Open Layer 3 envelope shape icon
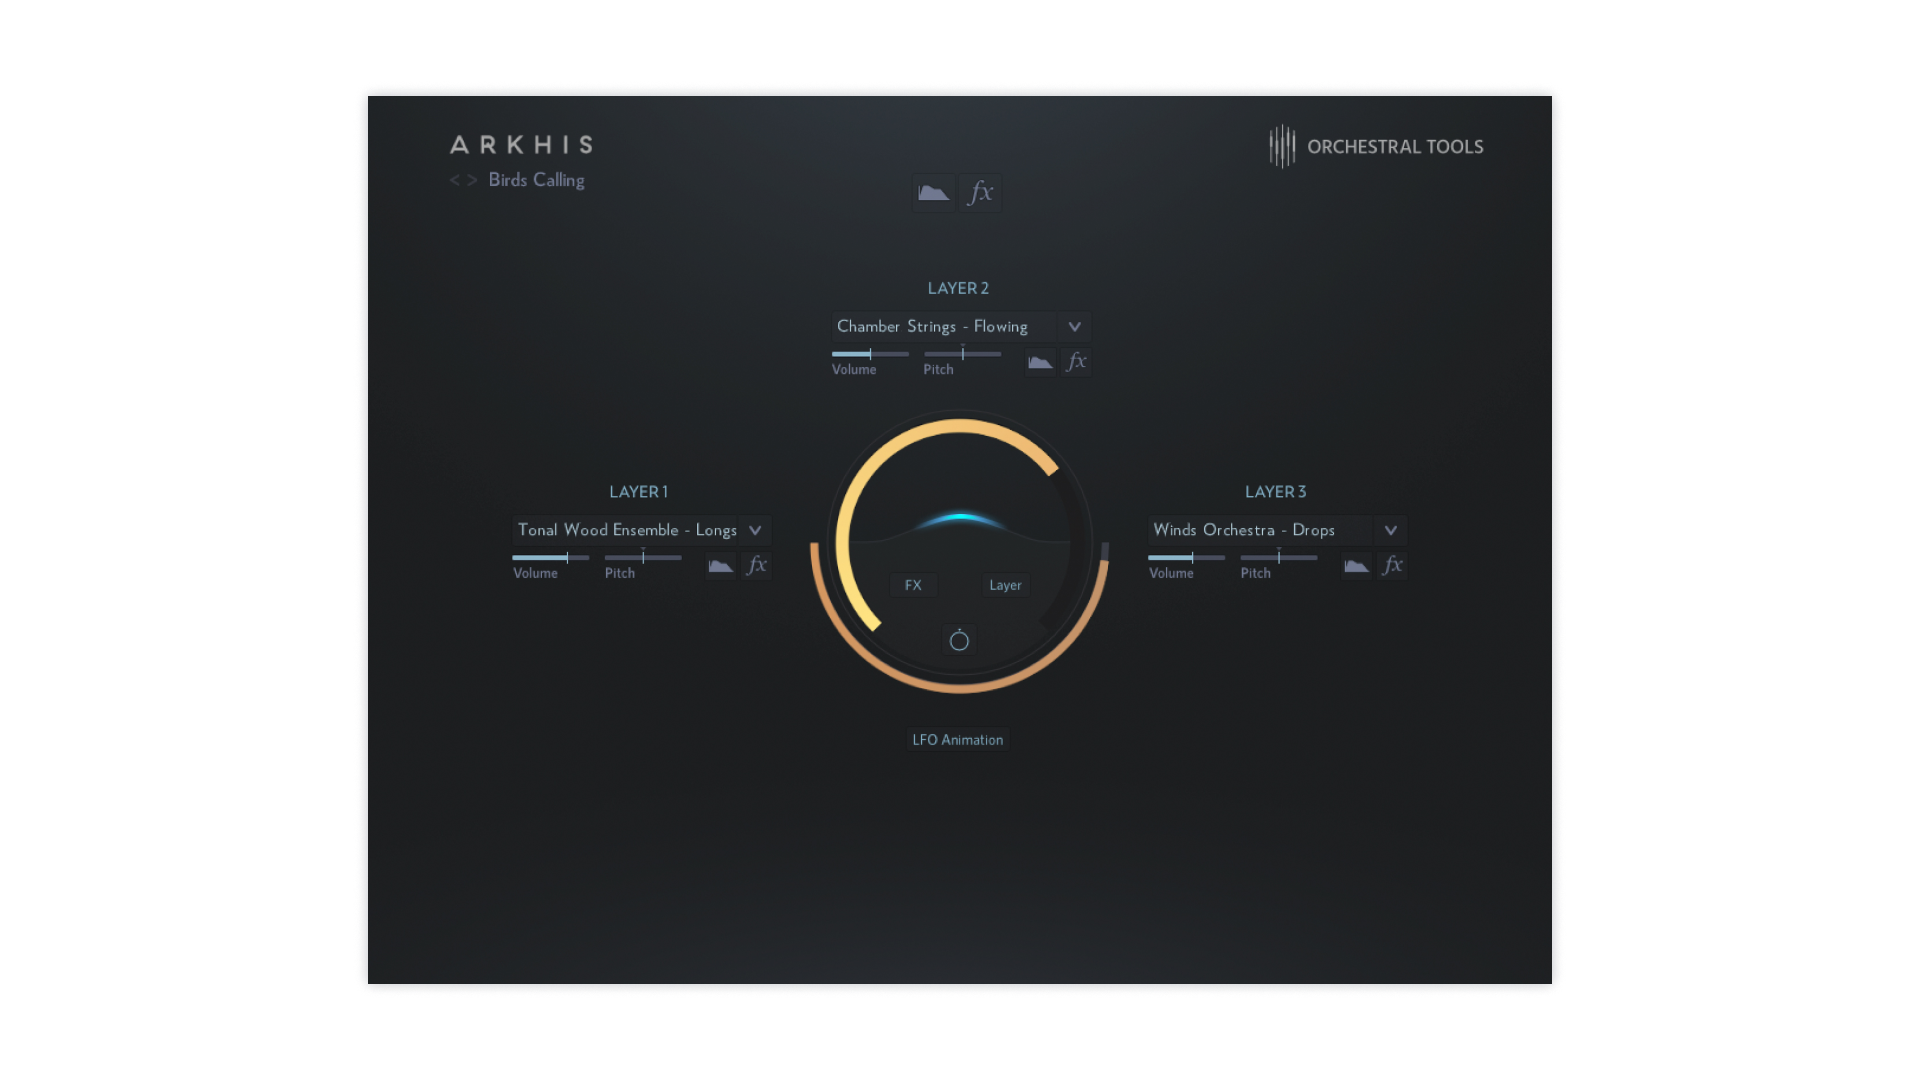 1356,566
